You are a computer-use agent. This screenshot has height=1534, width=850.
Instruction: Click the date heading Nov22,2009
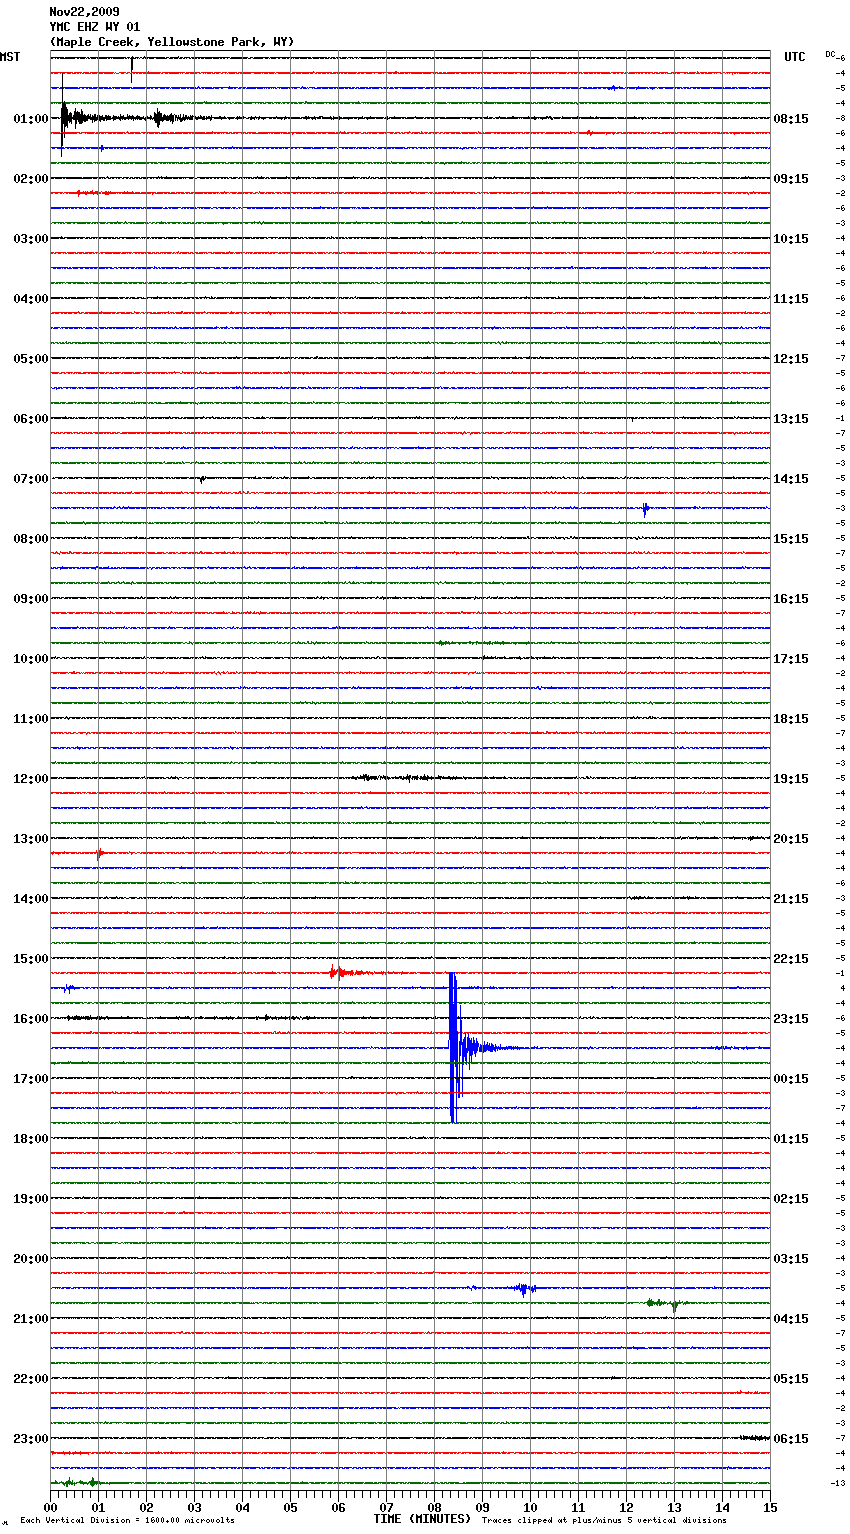coord(84,12)
